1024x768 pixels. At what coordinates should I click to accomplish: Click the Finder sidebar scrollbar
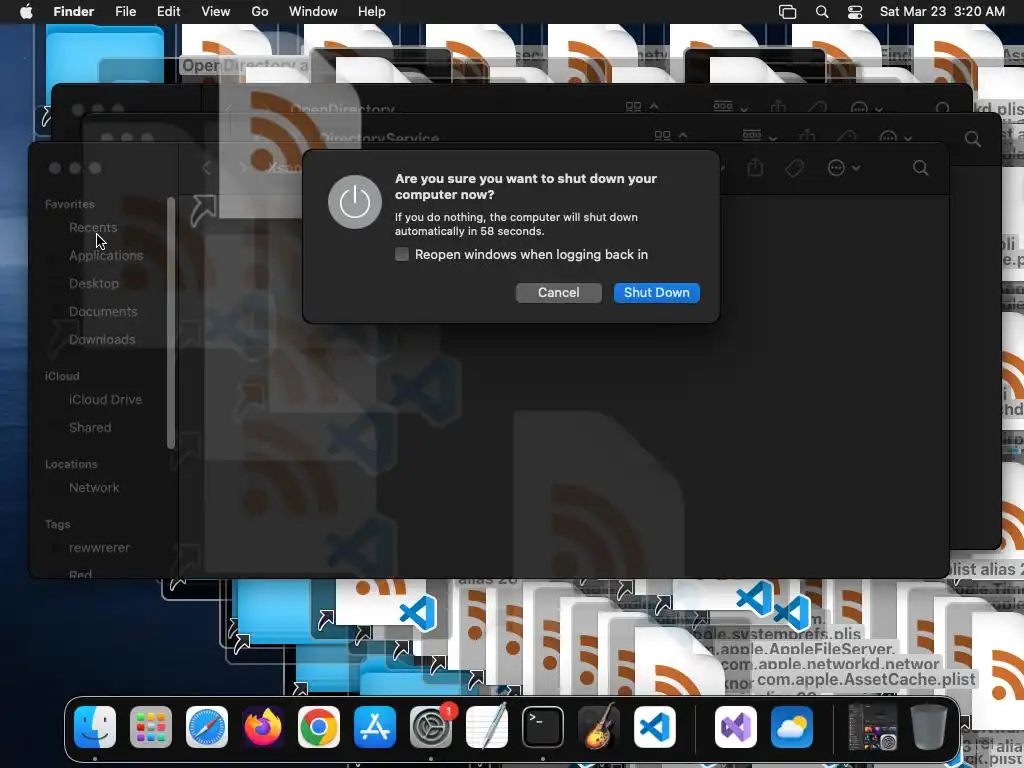tap(170, 323)
